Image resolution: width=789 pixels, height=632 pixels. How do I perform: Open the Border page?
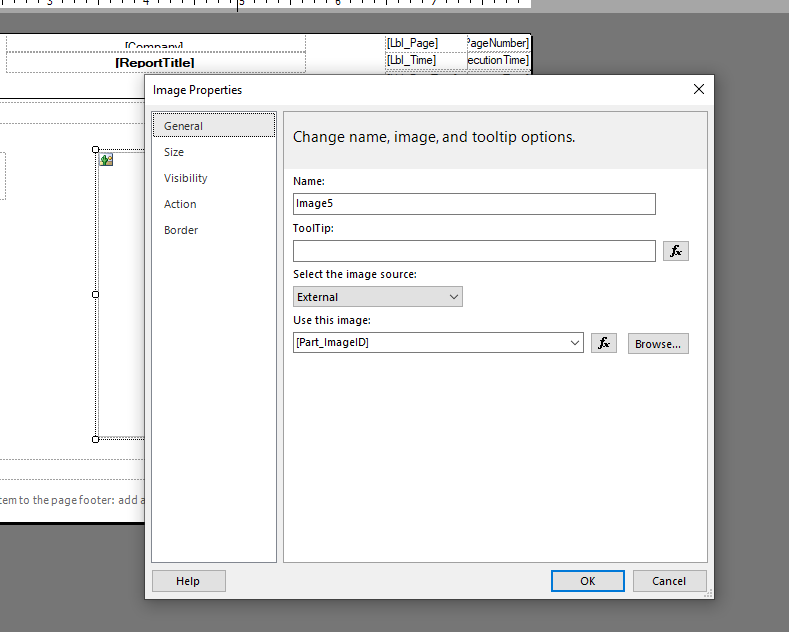click(x=181, y=230)
